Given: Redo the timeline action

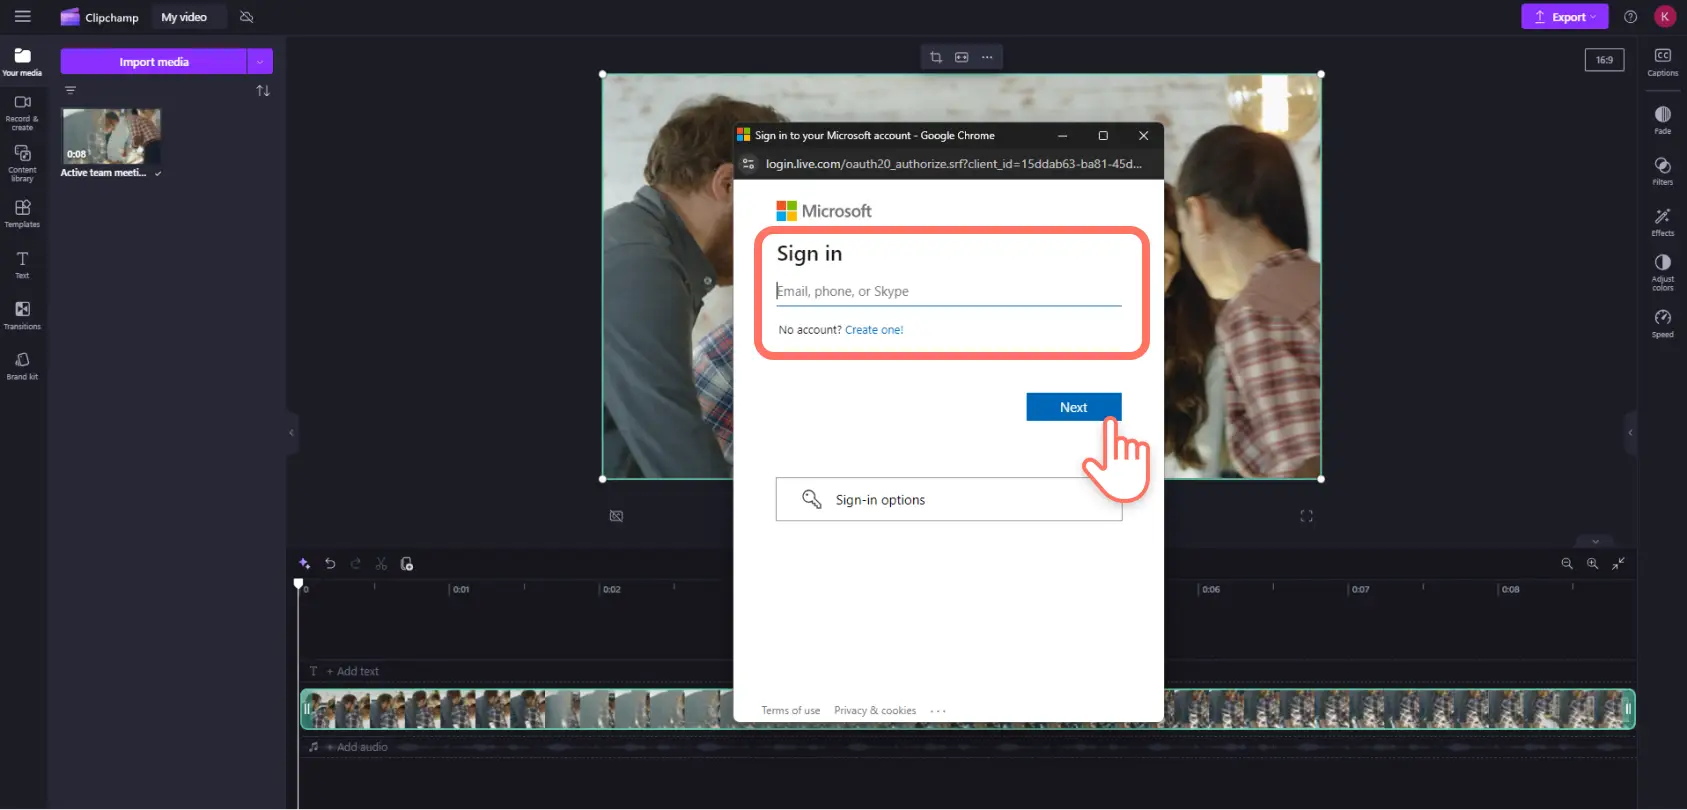Looking at the screenshot, I should click(355, 564).
